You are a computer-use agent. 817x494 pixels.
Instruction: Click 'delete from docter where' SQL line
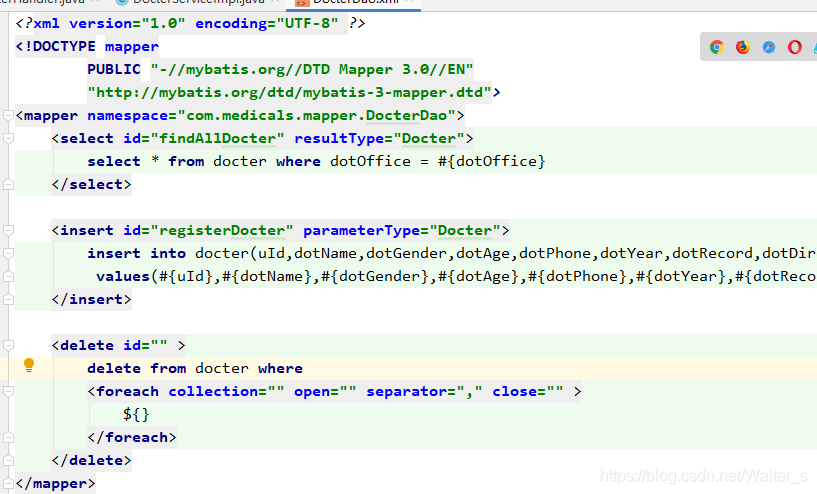click(195, 369)
